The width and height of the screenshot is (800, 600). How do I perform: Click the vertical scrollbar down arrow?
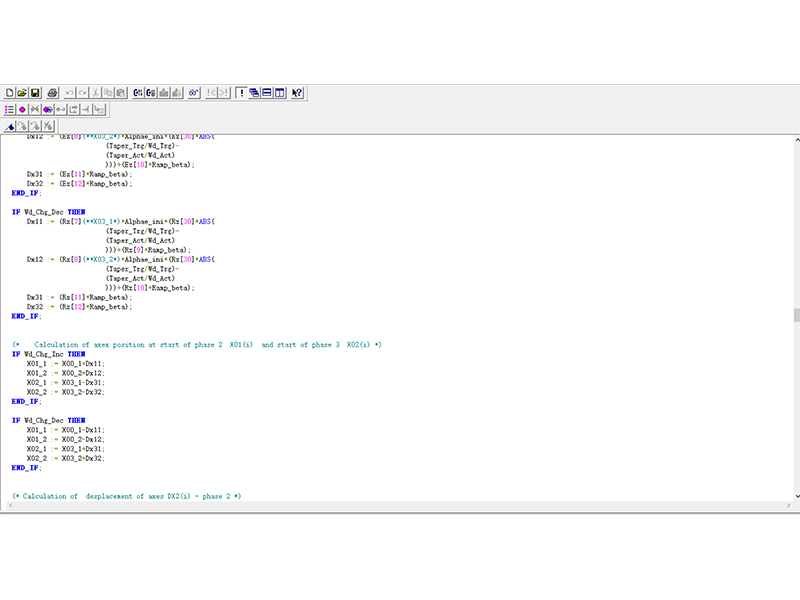point(796,496)
